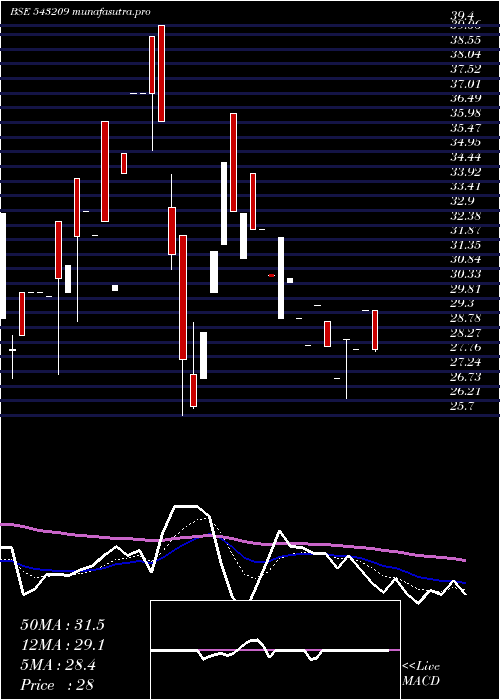Viewport: 500px width, 700px height.
Task: Click the 26.21 price axis label
Action: coord(465,392)
